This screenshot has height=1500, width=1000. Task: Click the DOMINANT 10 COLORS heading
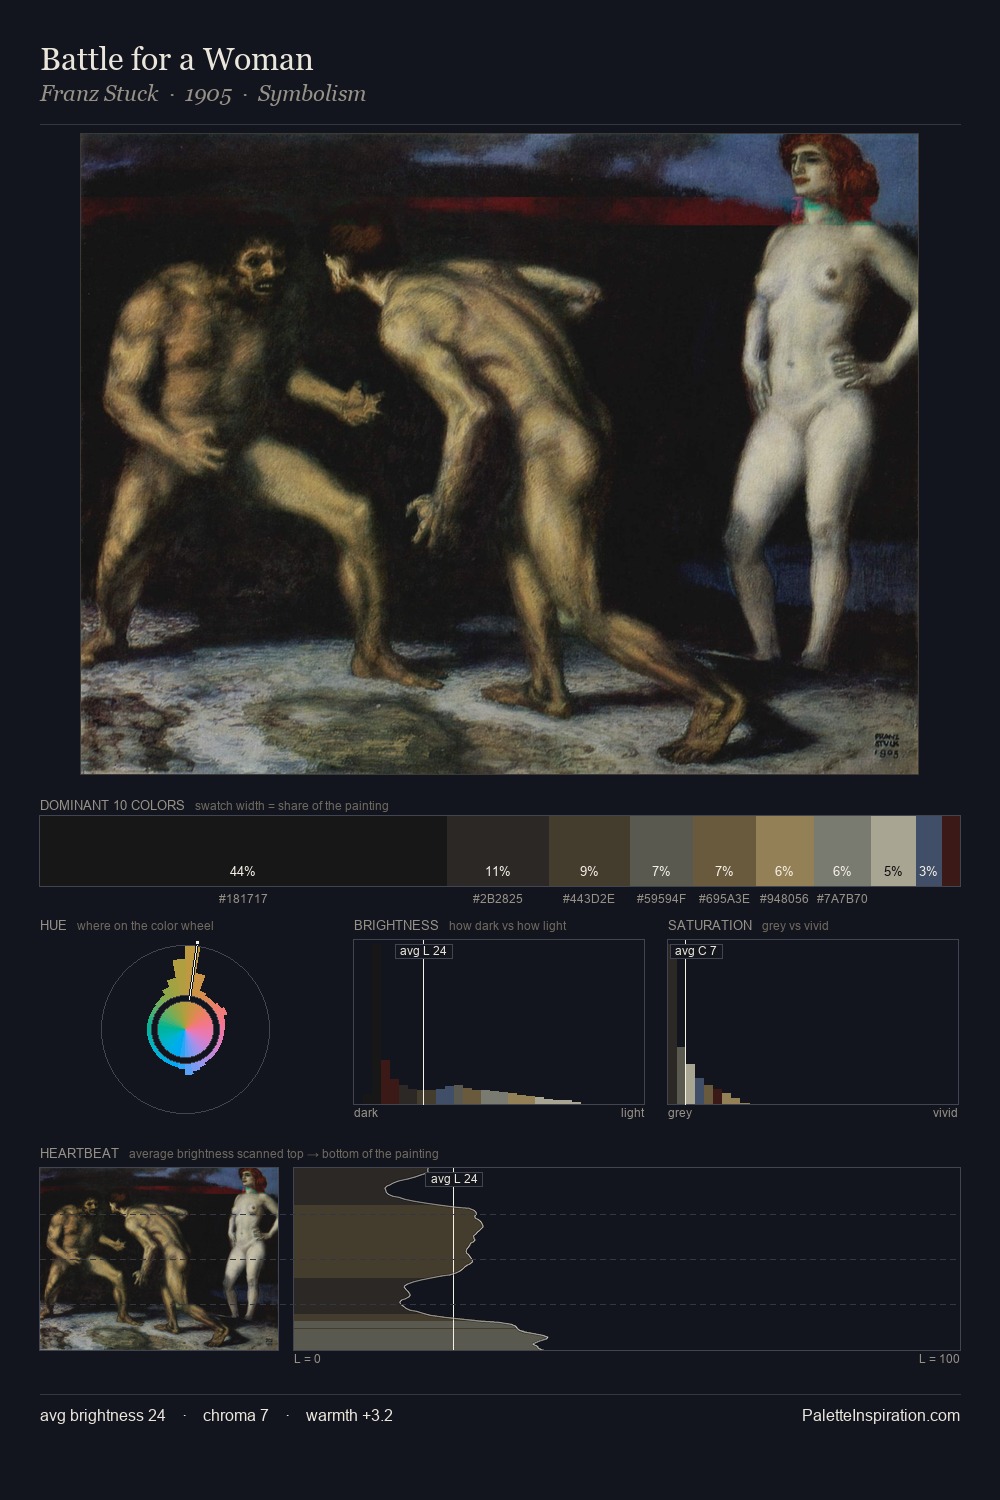coord(112,805)
